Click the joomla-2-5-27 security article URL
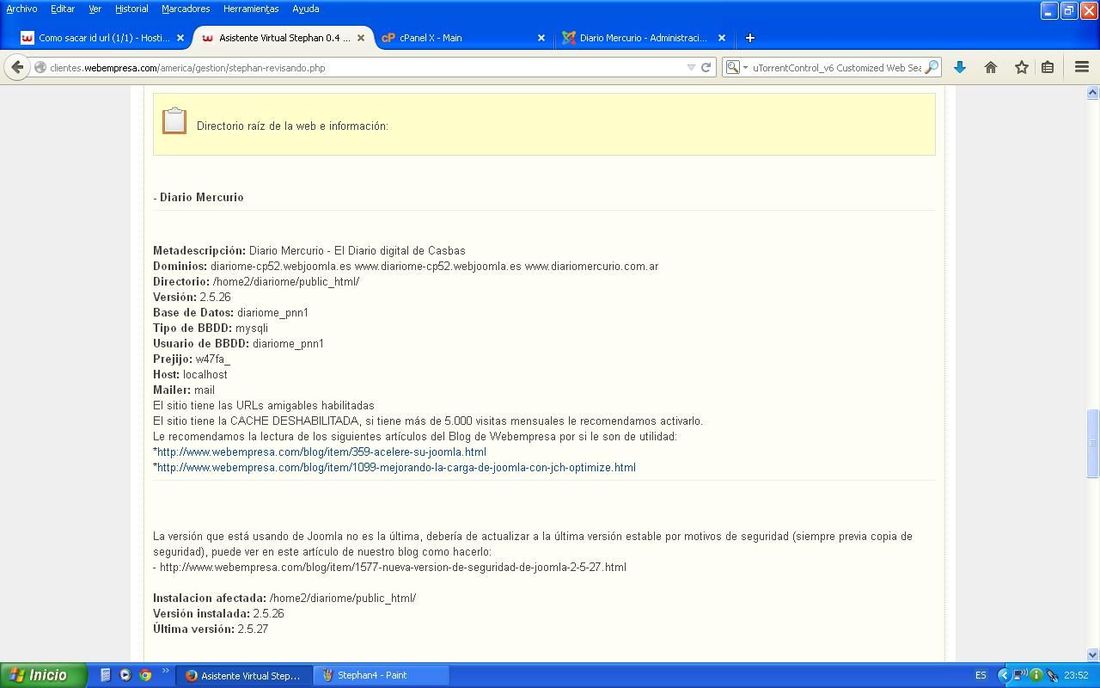Viewport: 1100px width, 688px height. pos(393,567)
